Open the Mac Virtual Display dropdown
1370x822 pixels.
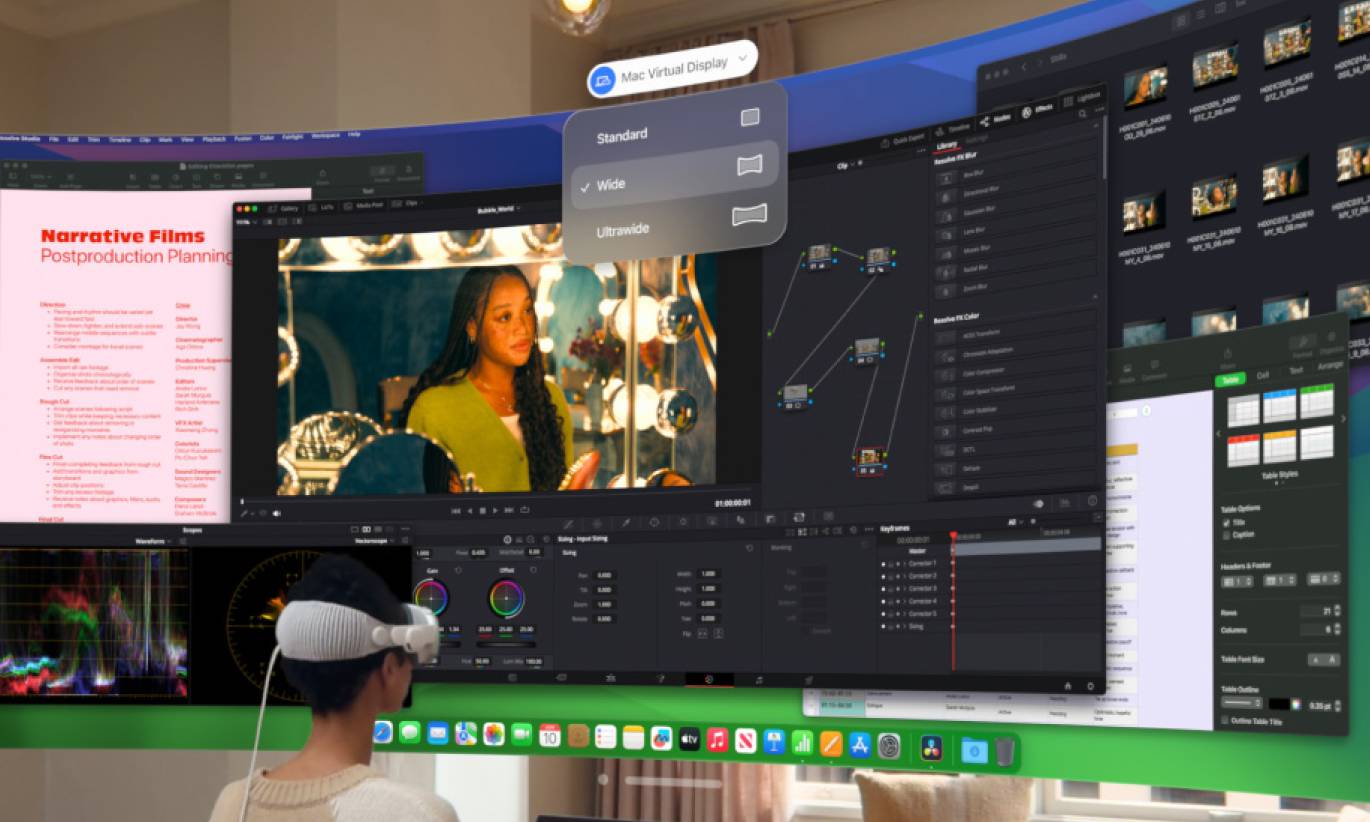click(672, 70)
